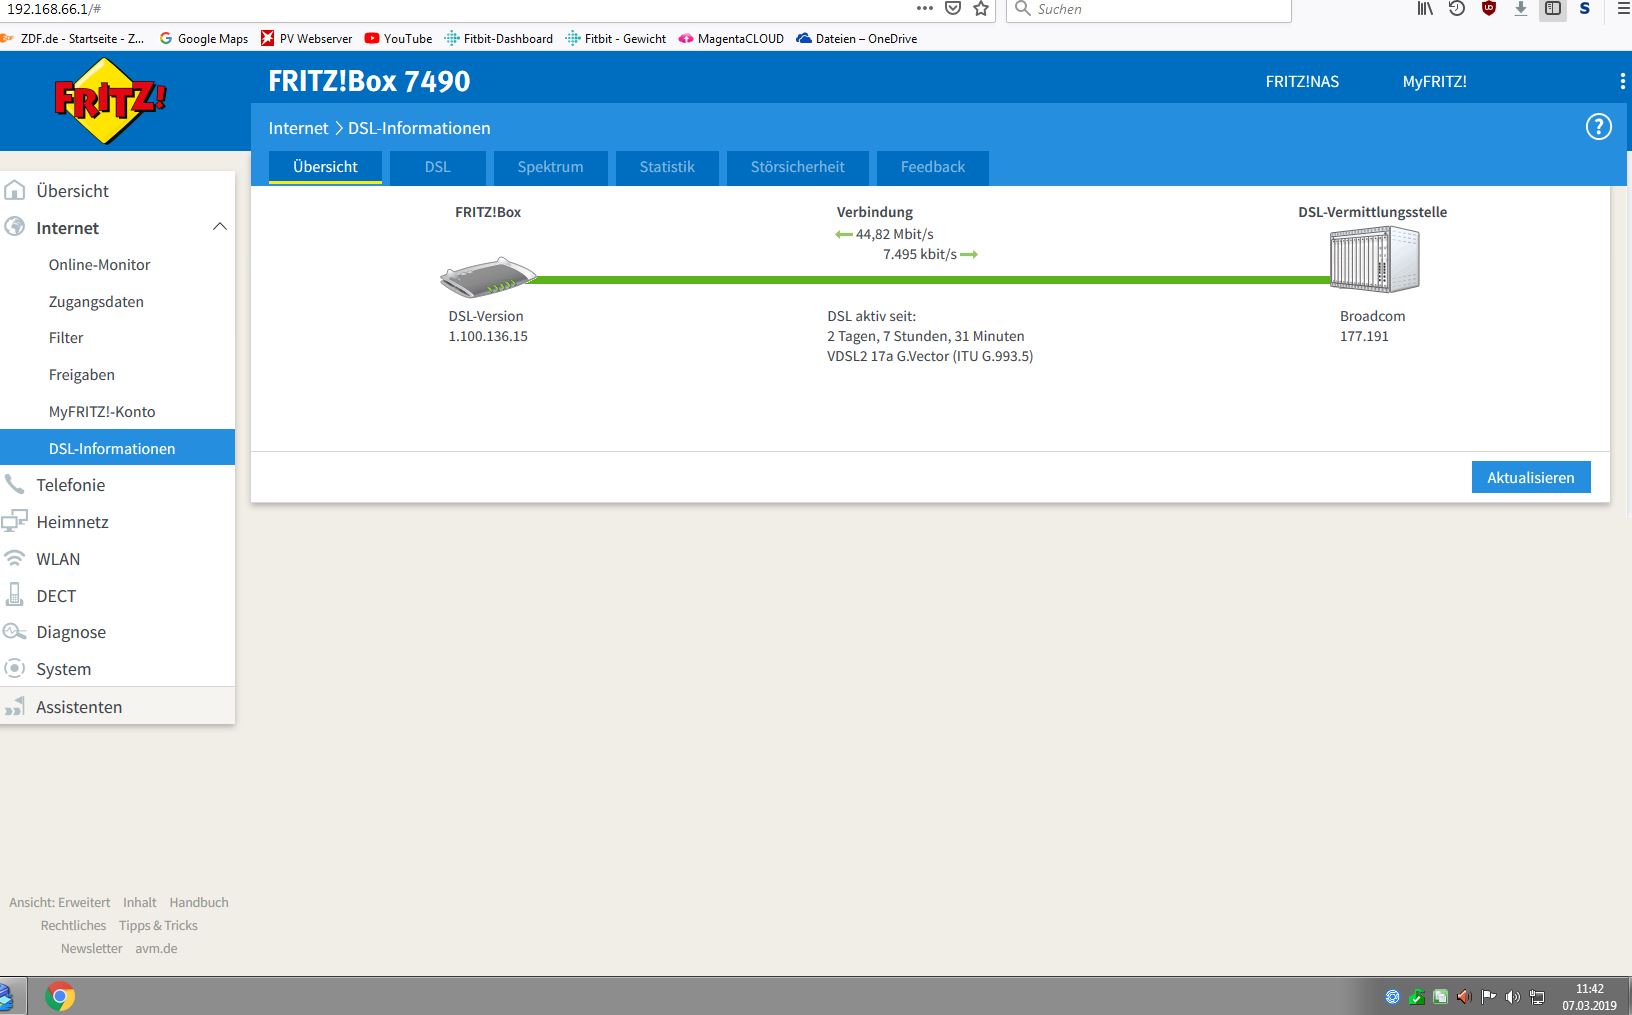1632x1015 pixels.
Task: Click the Internet globe icon in sidebar
Action: [x=15, y=227]
